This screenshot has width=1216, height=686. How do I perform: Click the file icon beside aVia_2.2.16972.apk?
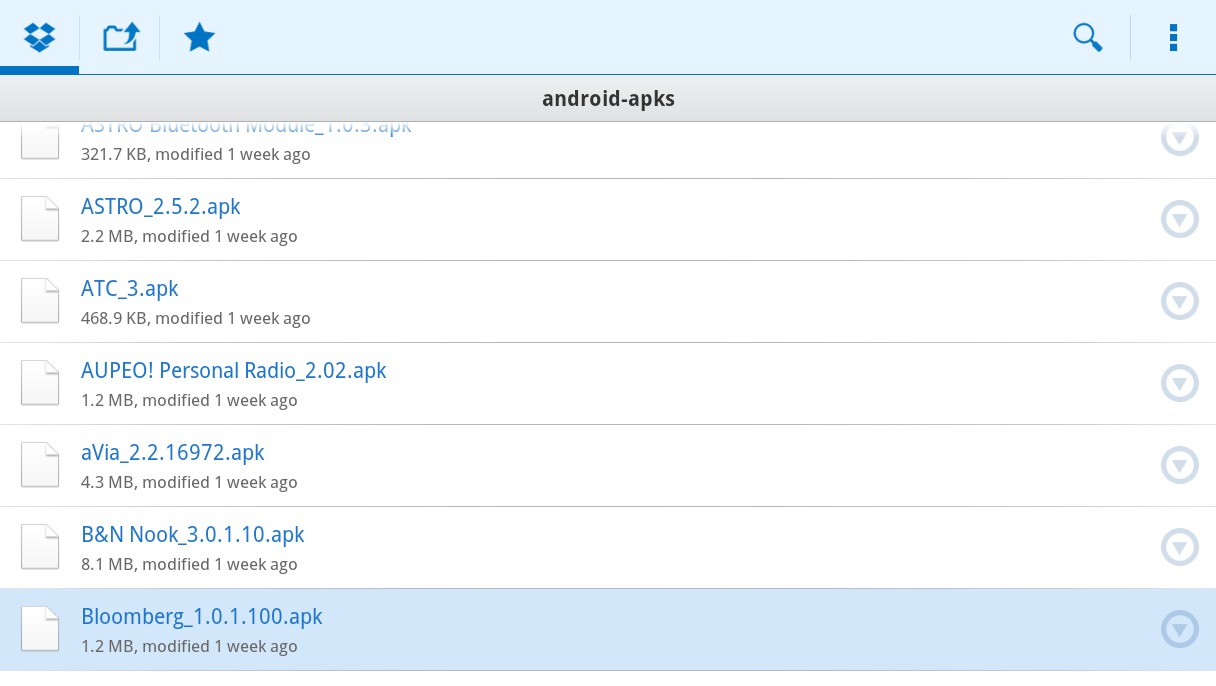click(x=41, y=465)
